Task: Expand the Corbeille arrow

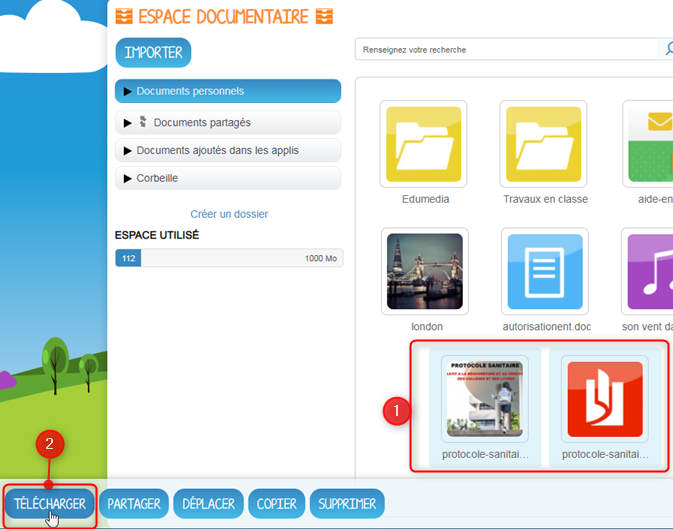Action: tap(128, 178)
